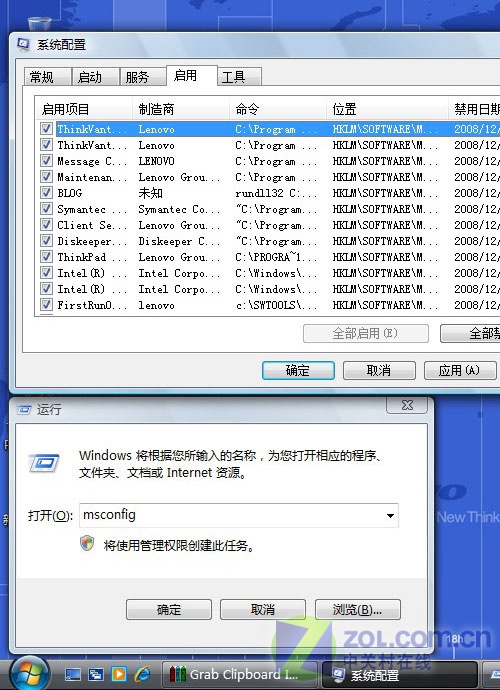Click uppercase LENOVO manufacturer cell
Viewport: 500px width, 690px height.
tap(156, 161)
